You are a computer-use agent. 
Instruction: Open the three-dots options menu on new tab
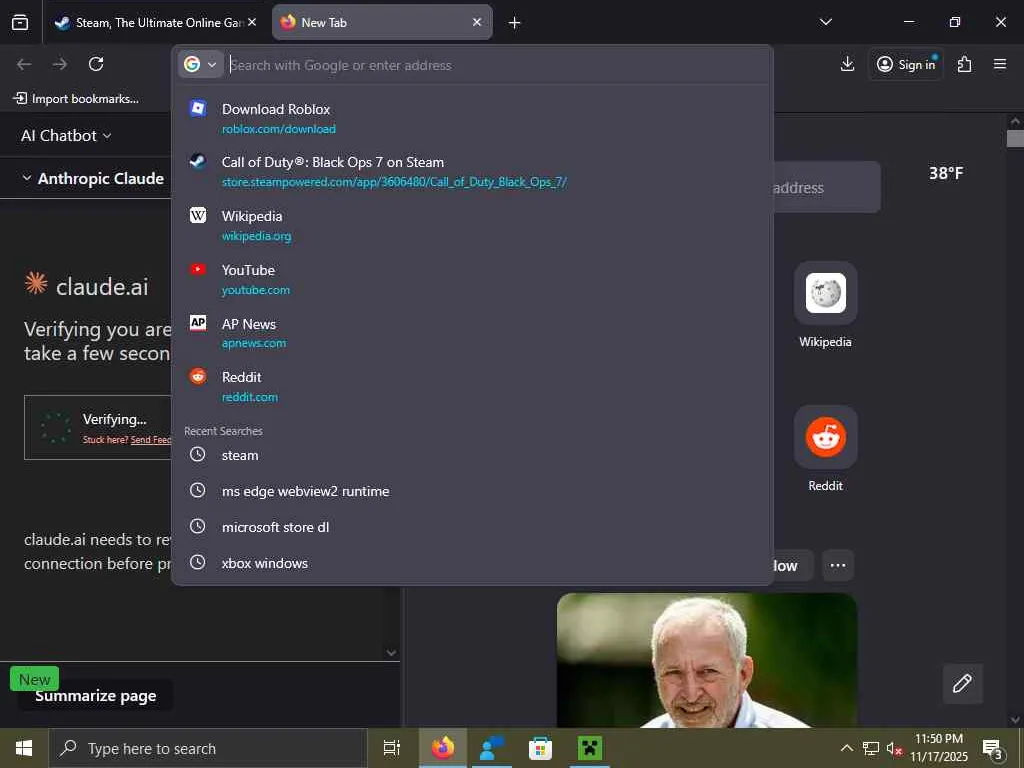838,565
